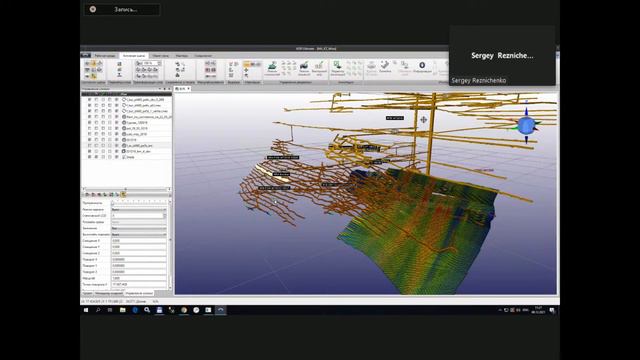Open the taskbar search magnifier

coord(98,310)
